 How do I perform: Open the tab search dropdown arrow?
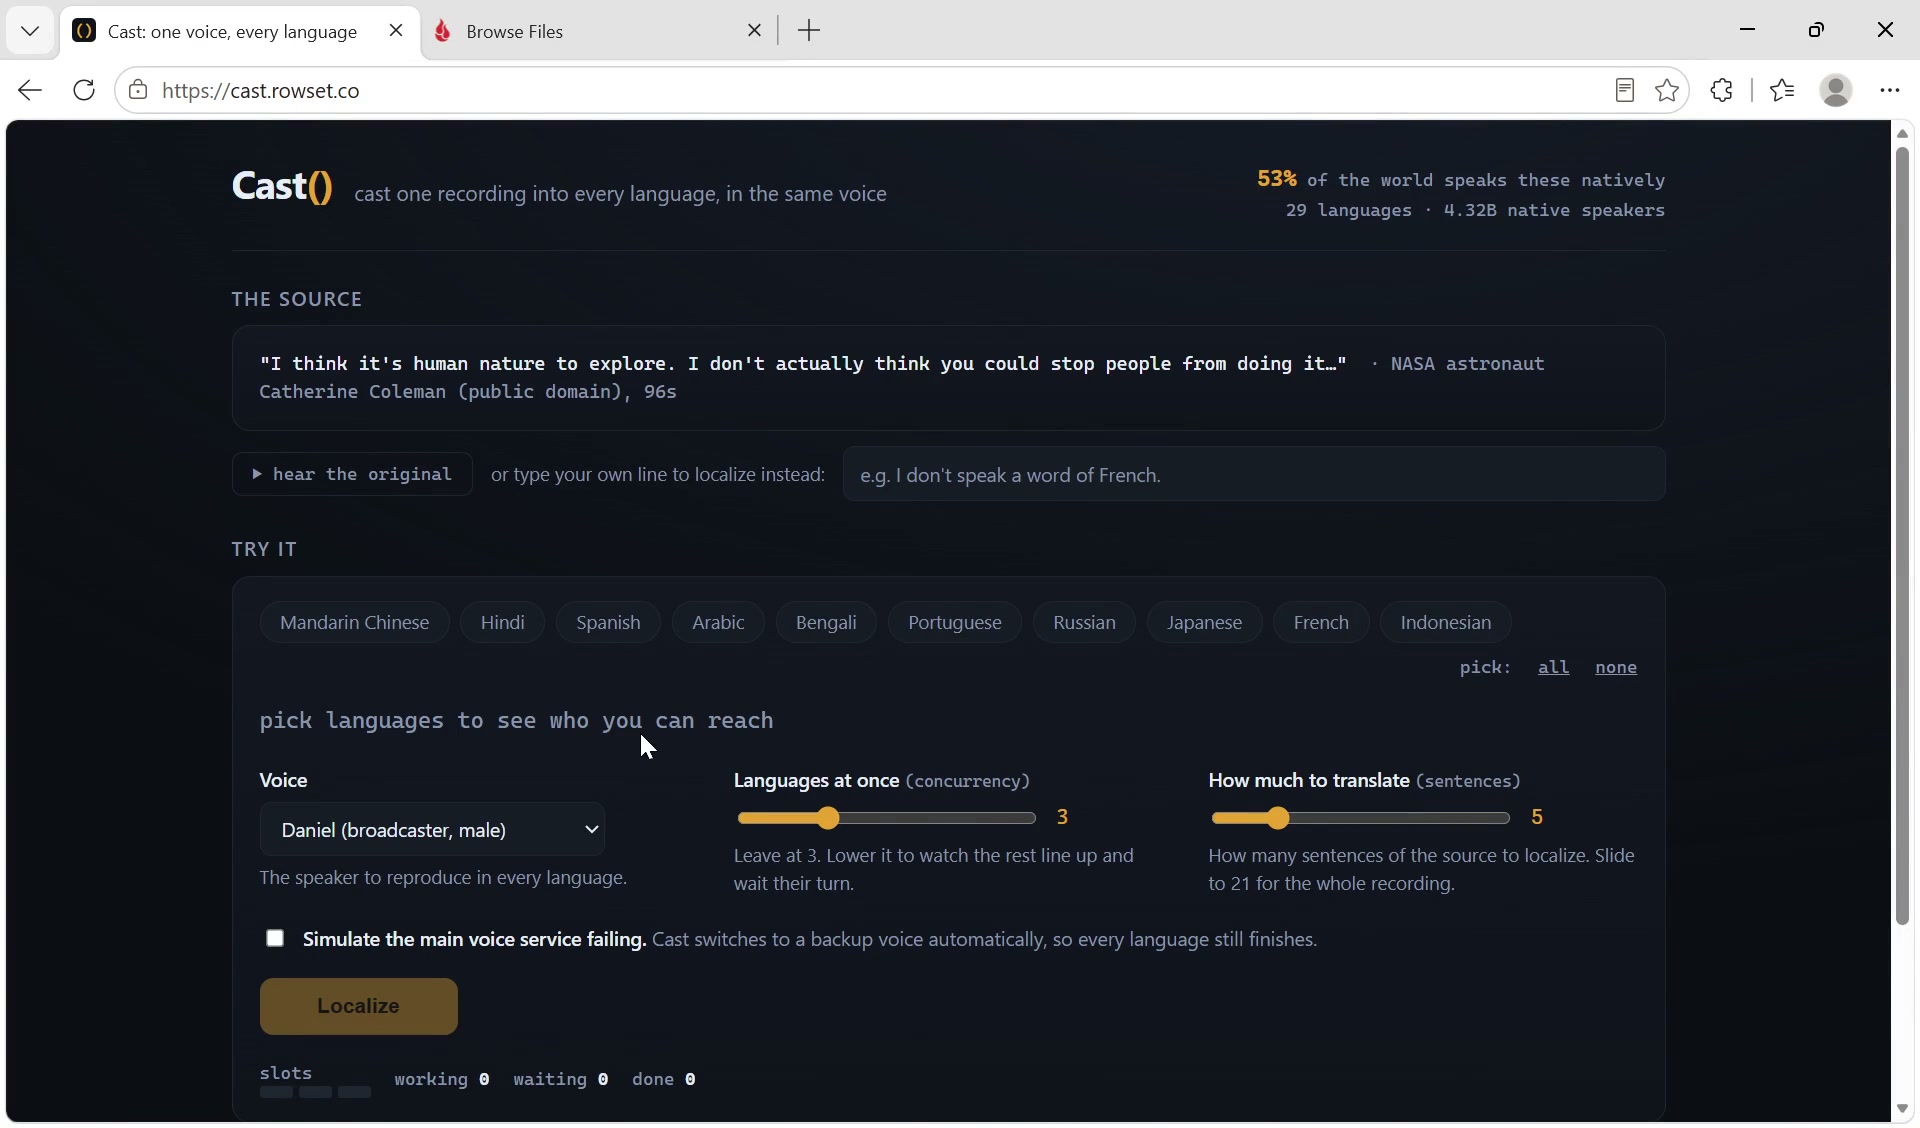tap(30, 31)
